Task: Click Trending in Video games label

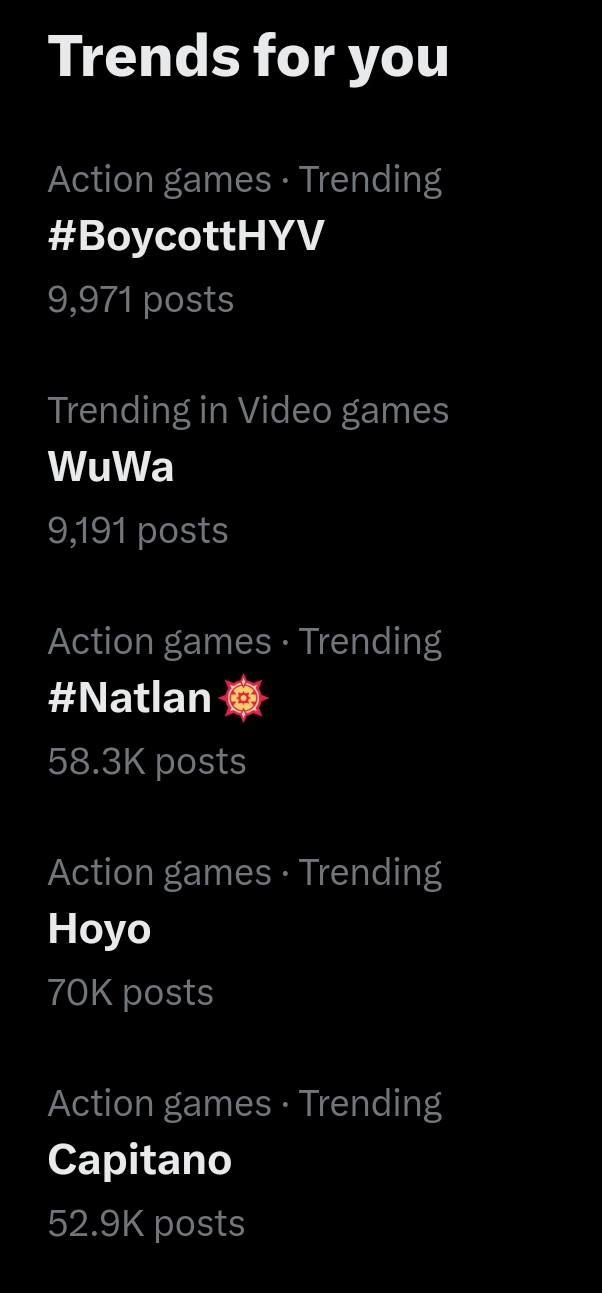Action: click(x=248, y=411)
